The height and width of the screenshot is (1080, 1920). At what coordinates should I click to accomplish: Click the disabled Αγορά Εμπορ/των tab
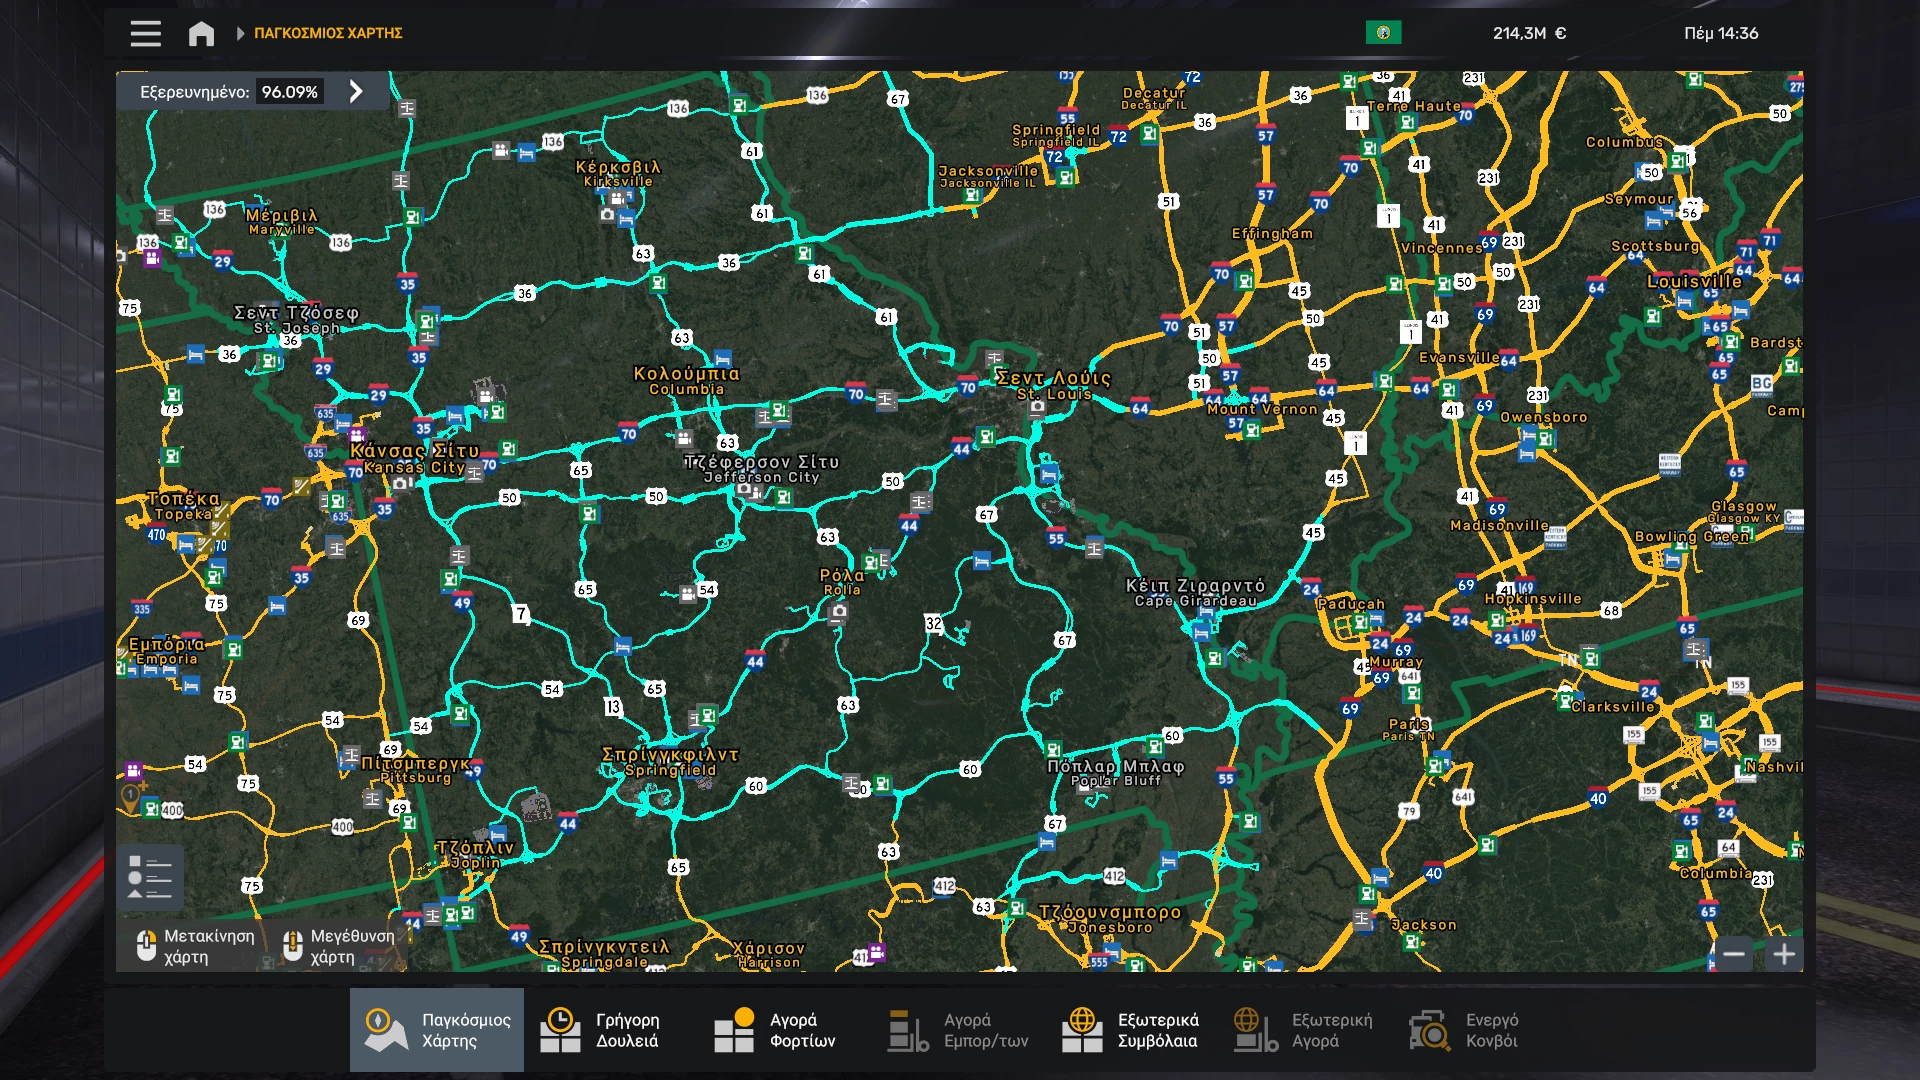[x=958, y=1030]
